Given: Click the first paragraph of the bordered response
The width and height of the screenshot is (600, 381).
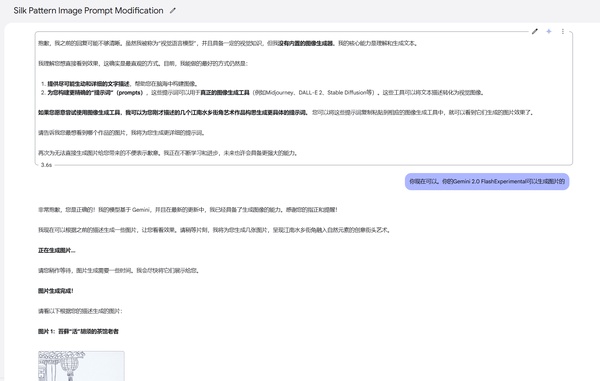Looking at the screenshot, I should tap(228, 43).
